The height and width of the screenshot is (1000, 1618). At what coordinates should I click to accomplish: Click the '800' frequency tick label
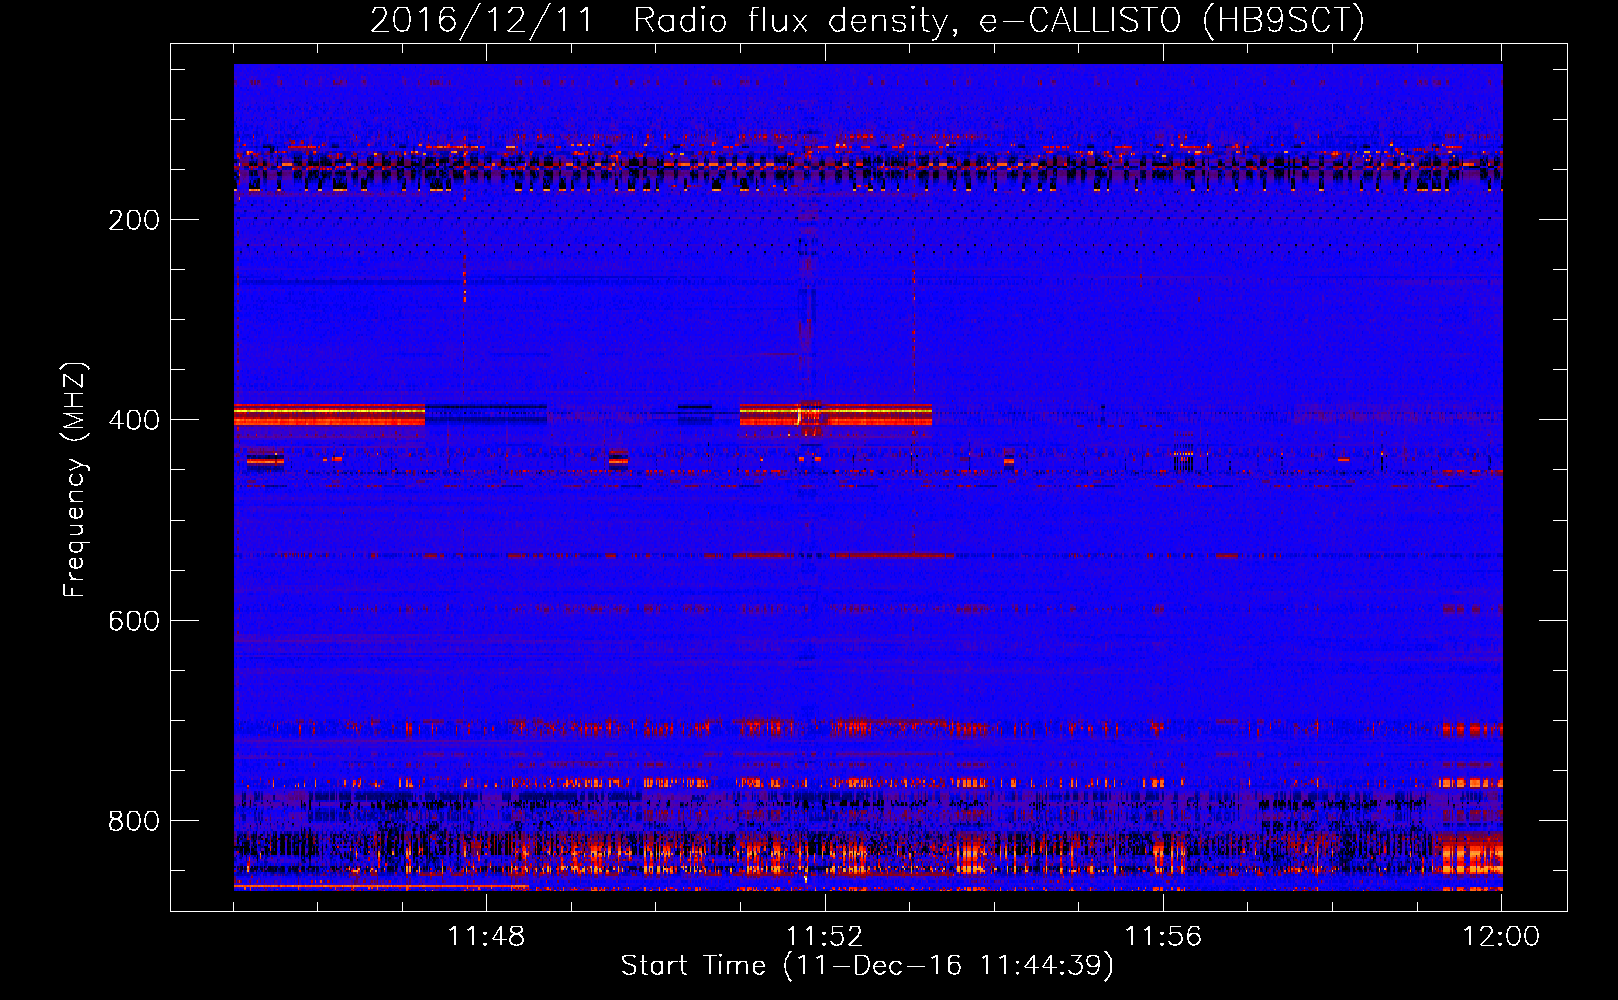pyautogui.click(x=134, y=821)
